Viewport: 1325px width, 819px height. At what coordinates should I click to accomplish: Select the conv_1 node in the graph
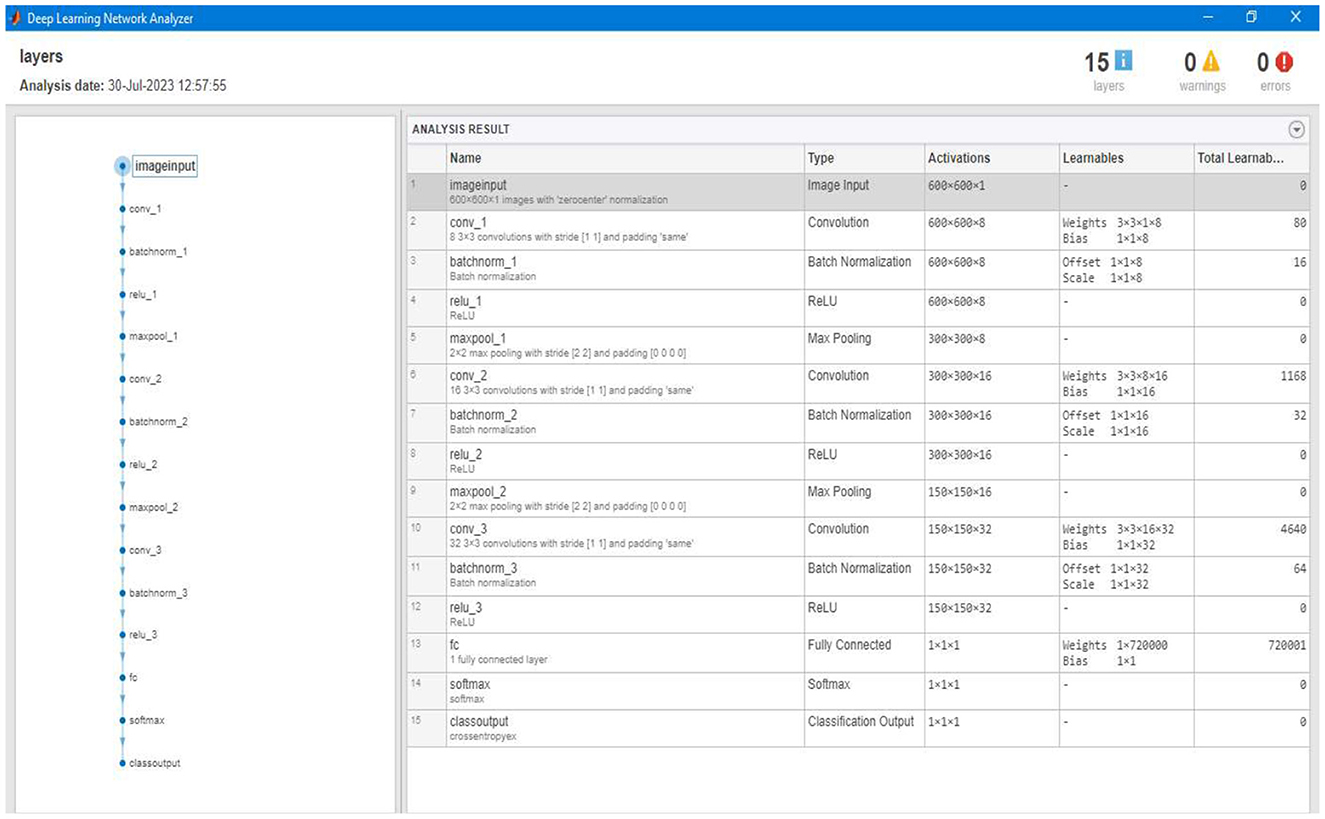[145, 209]
